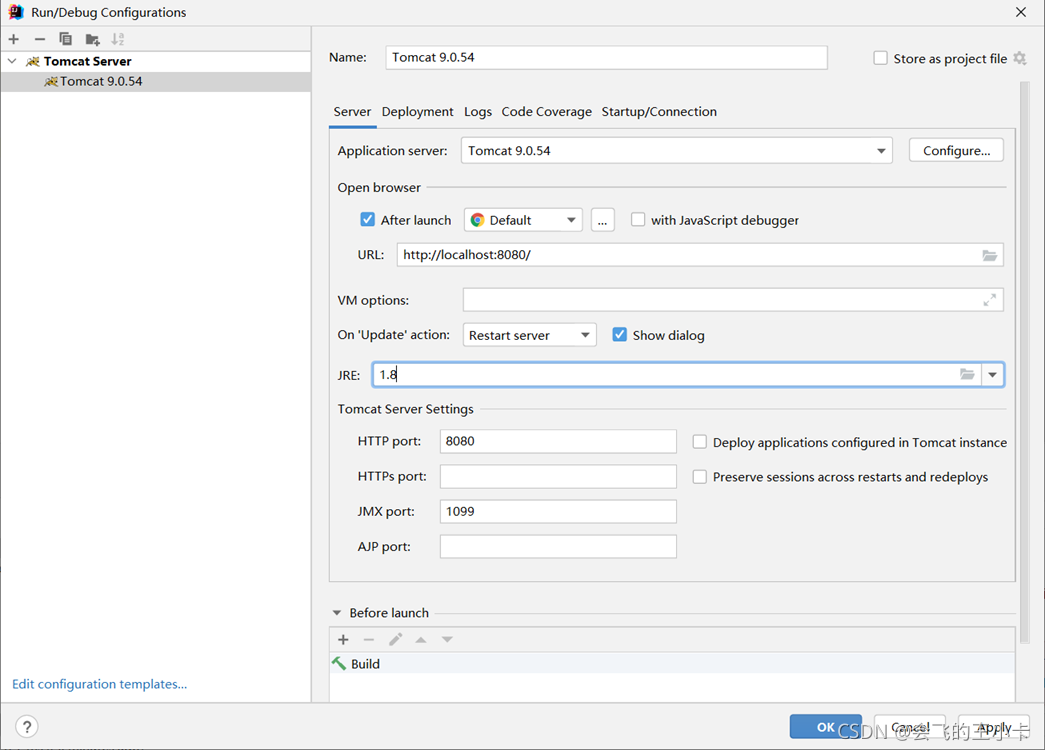Click the AJP port field
The height and width of the screenshot is (750, 1045).
point(558,547)
